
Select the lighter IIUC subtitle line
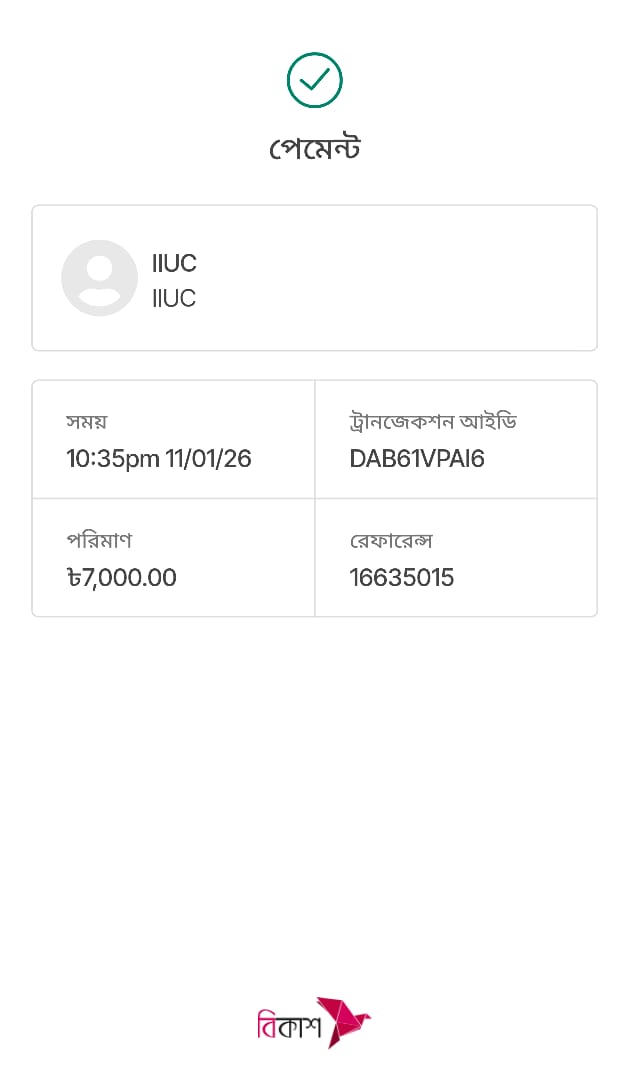[x=174, y=299]
